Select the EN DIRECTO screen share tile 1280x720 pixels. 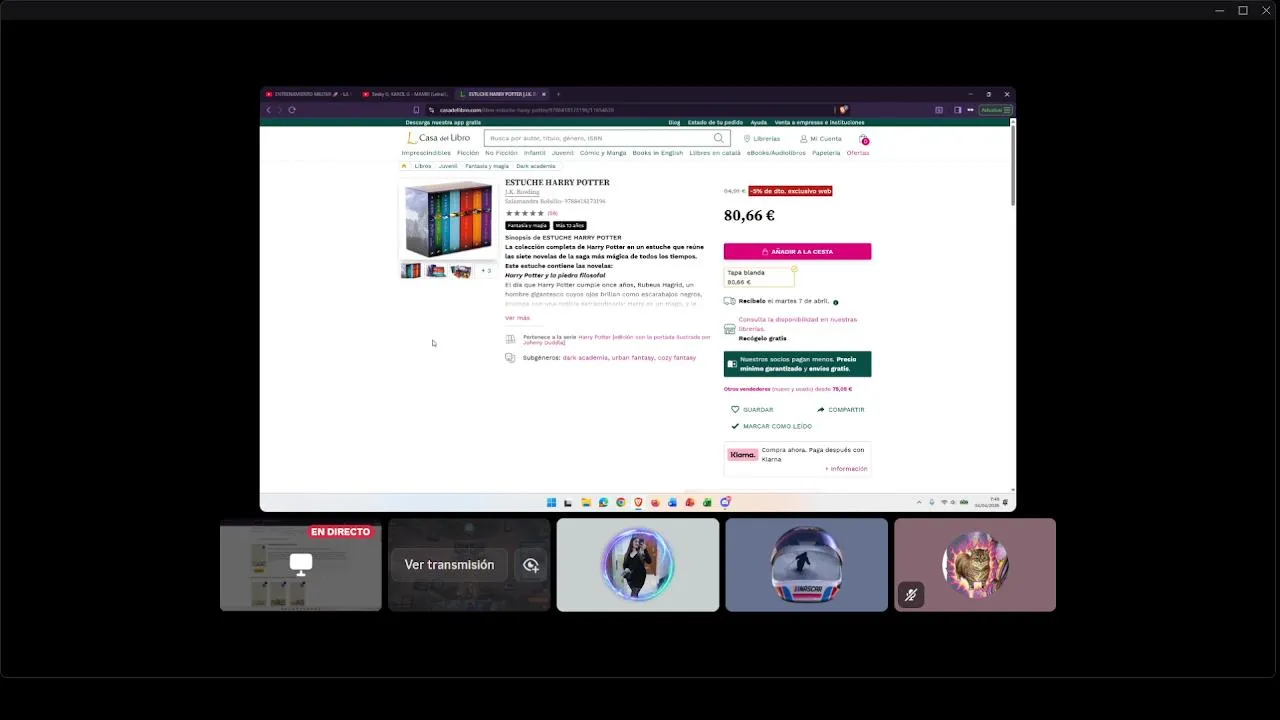pos(301,565)
